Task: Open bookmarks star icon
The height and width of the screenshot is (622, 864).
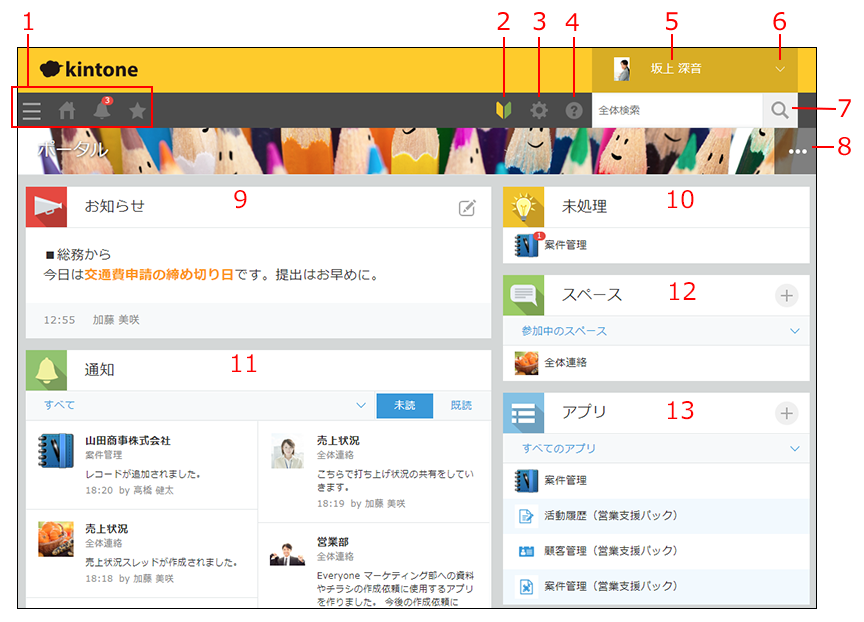Action: coord(137,111)
